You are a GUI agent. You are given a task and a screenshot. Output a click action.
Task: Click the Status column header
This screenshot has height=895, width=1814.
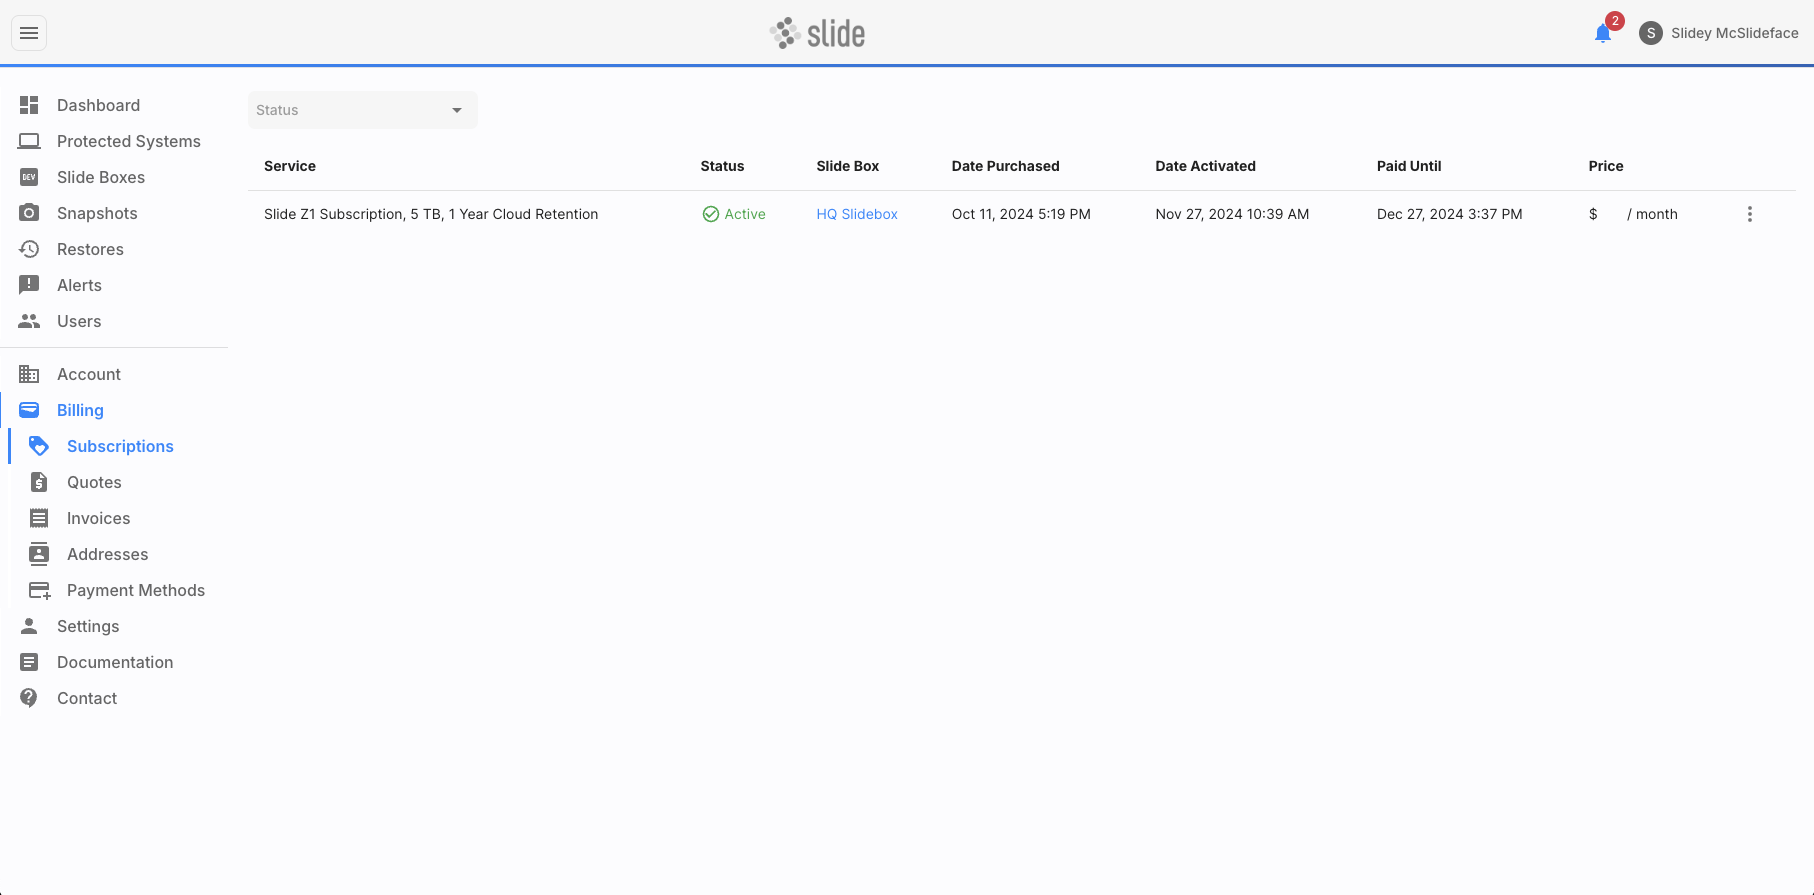click(722, 166)
